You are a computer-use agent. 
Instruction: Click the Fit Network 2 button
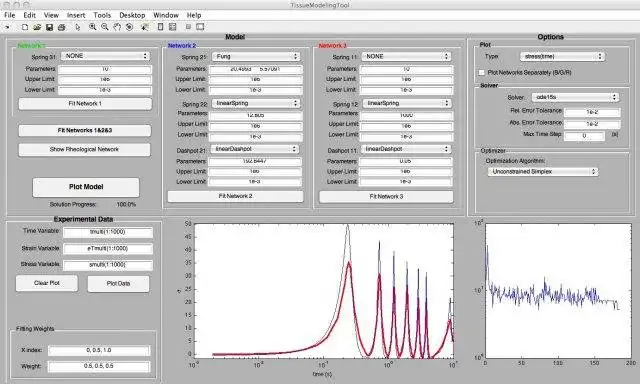236,196
